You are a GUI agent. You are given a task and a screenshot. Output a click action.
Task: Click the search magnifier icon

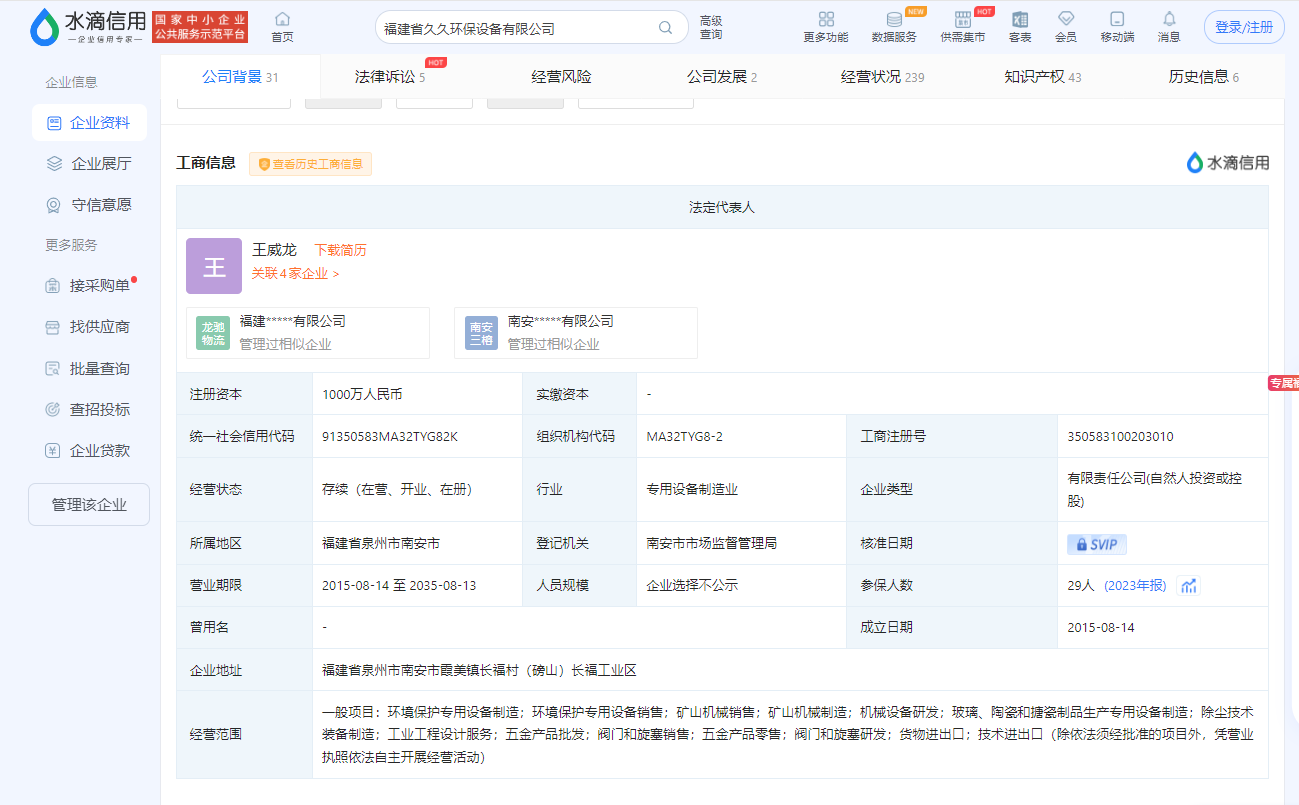tap(666, 28)
